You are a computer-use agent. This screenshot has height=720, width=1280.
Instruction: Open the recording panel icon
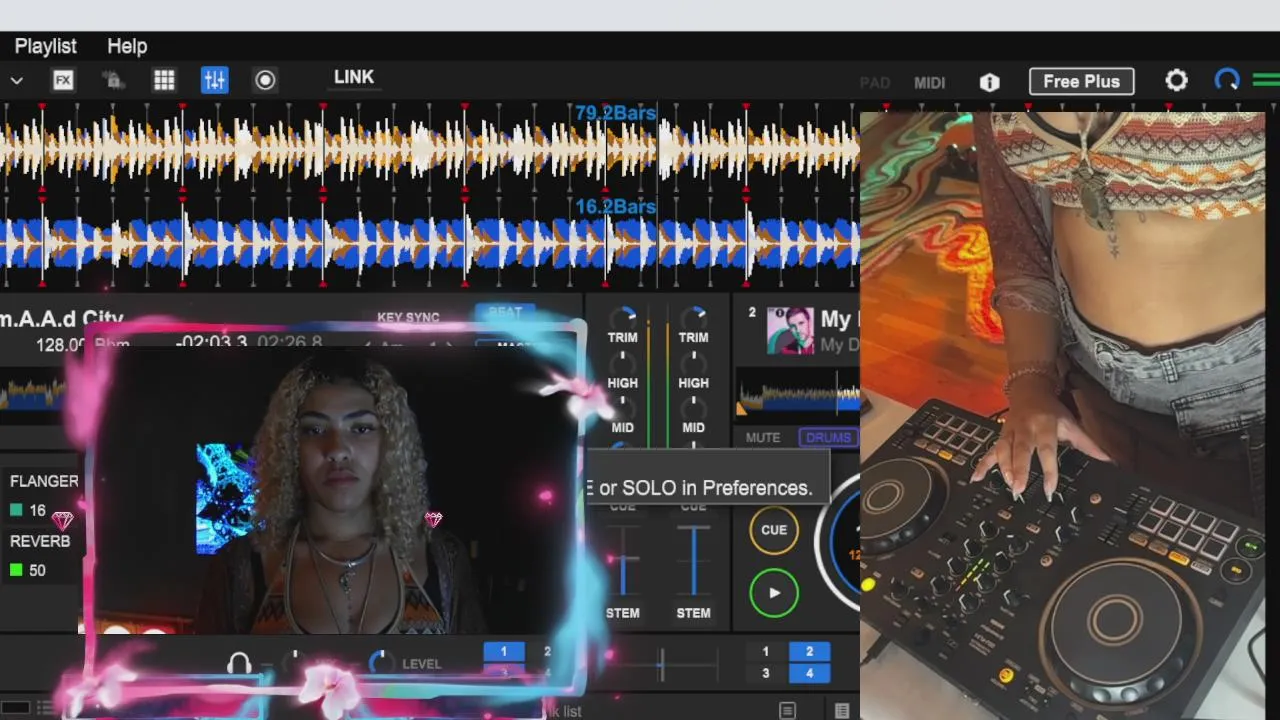[265, 80]
